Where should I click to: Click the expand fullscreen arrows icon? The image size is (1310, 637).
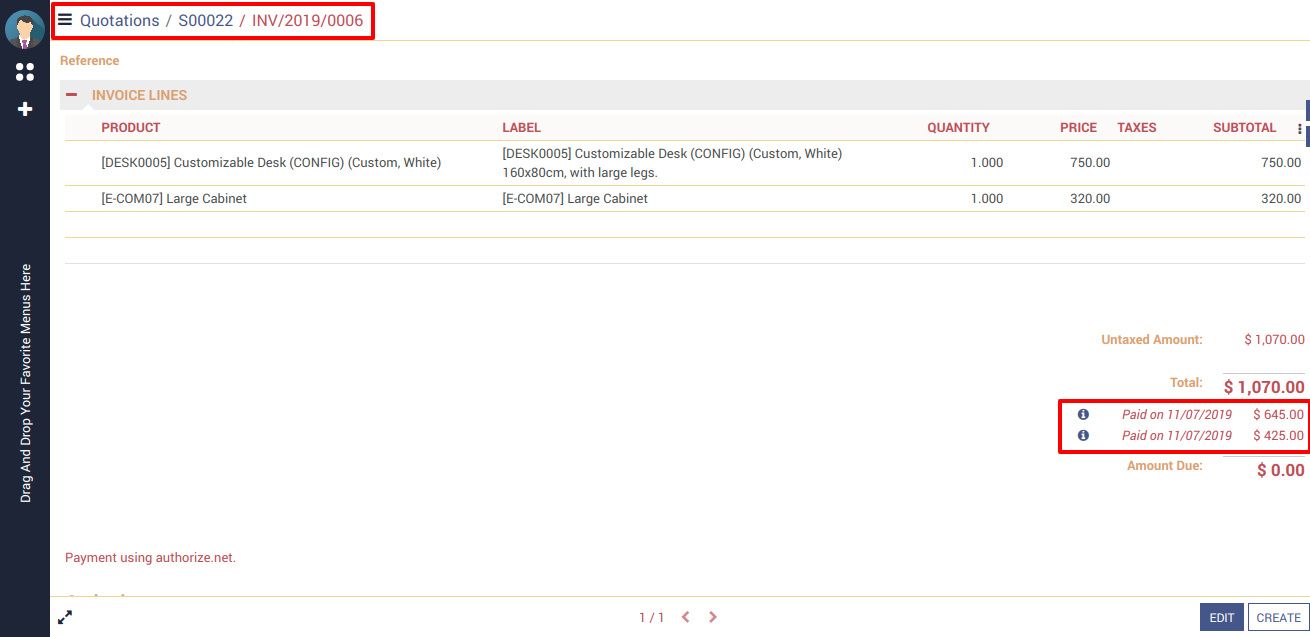tap(65, 618)
